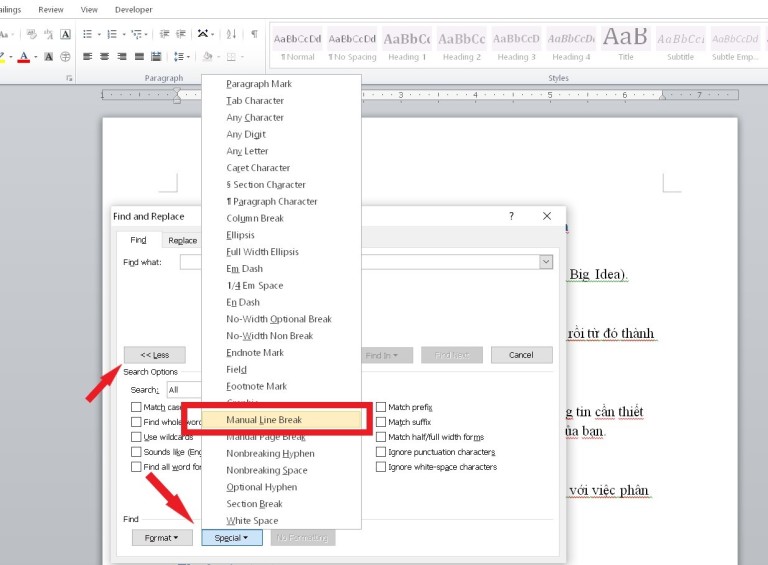Image resolution: width=768 pixels, height=565 pixels.
Task: Click the Shading paint bucket icon
Action: pos(208,57)
